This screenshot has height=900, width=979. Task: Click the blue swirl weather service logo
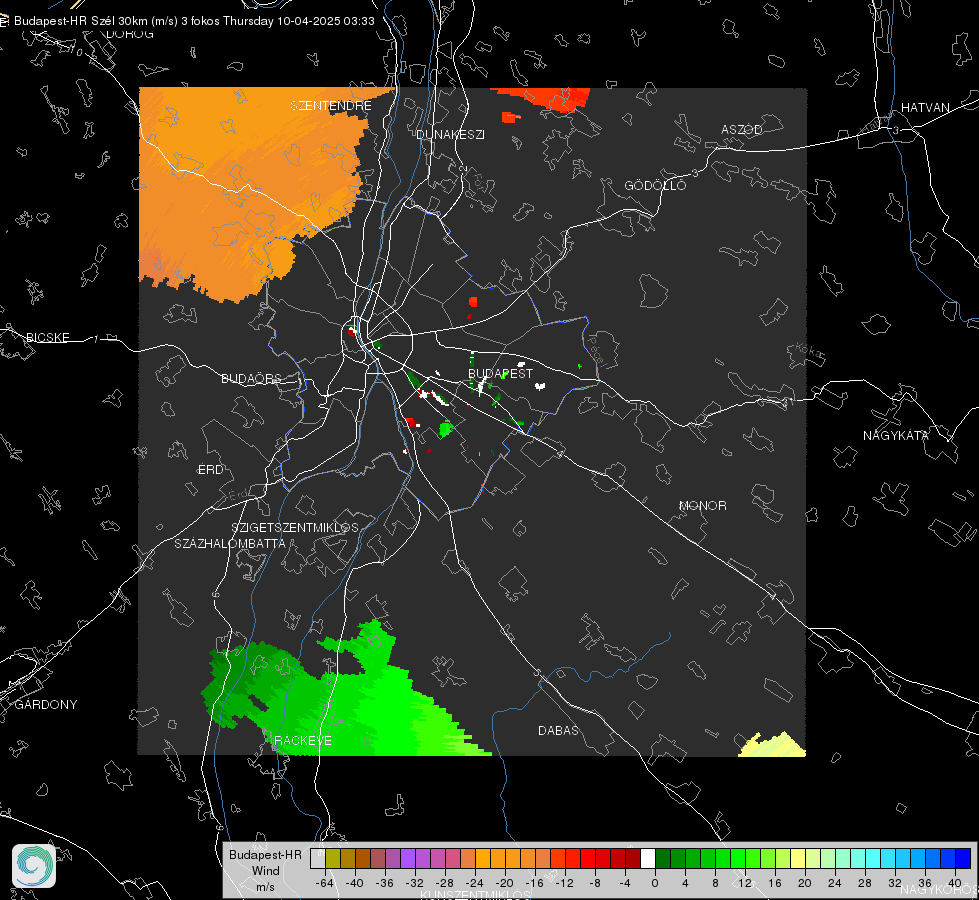34,866
